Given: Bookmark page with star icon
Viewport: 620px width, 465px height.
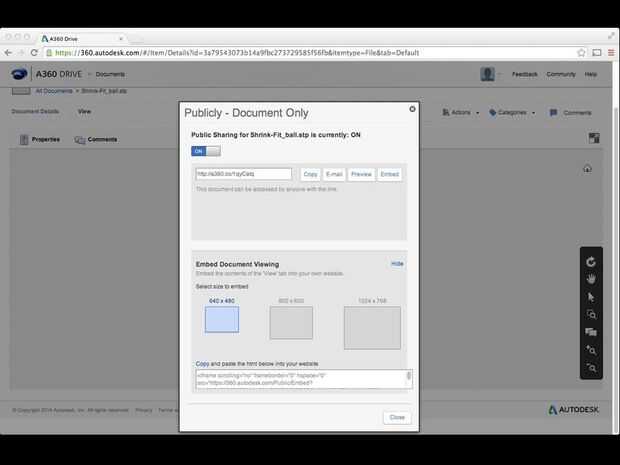Looking at the screenshot, I should coord(581,53).
